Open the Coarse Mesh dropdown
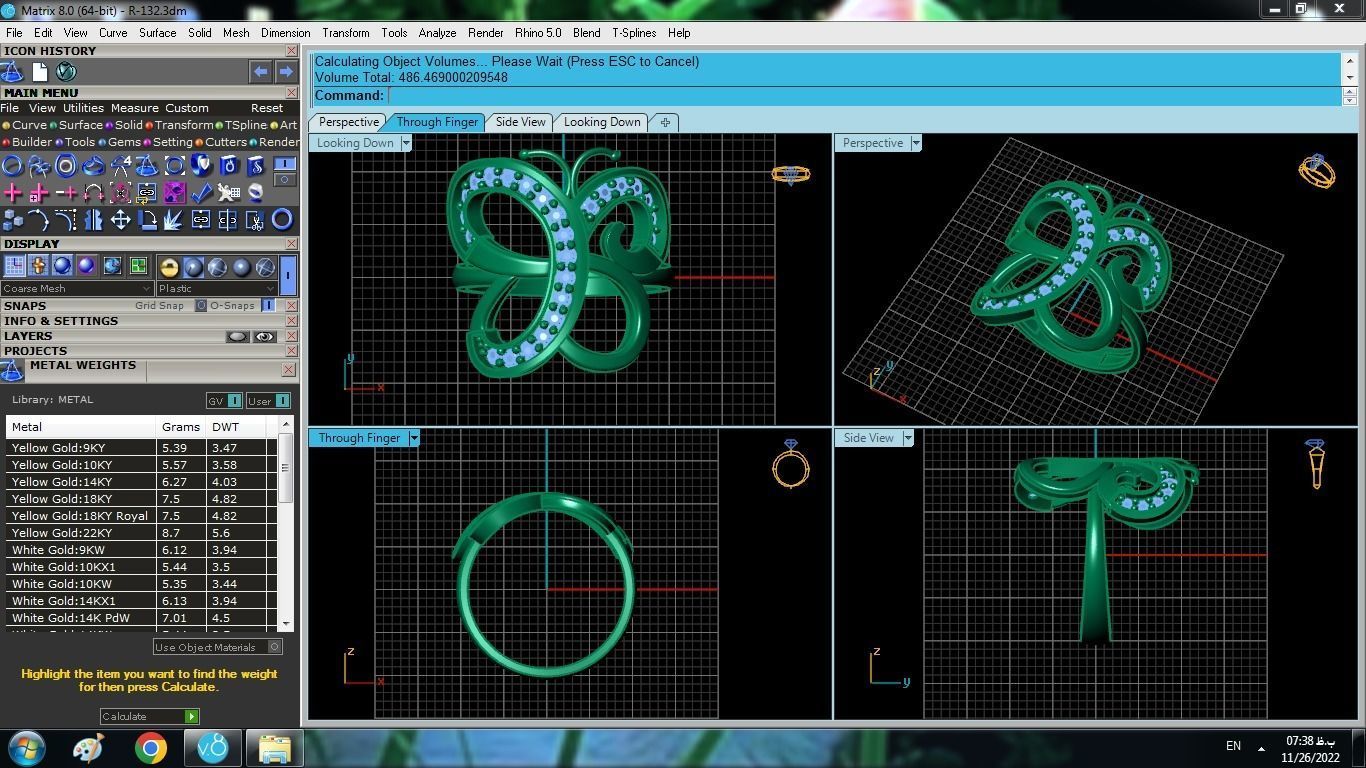Viewport: 1366px width, 768px height. (x=76, y=288)
